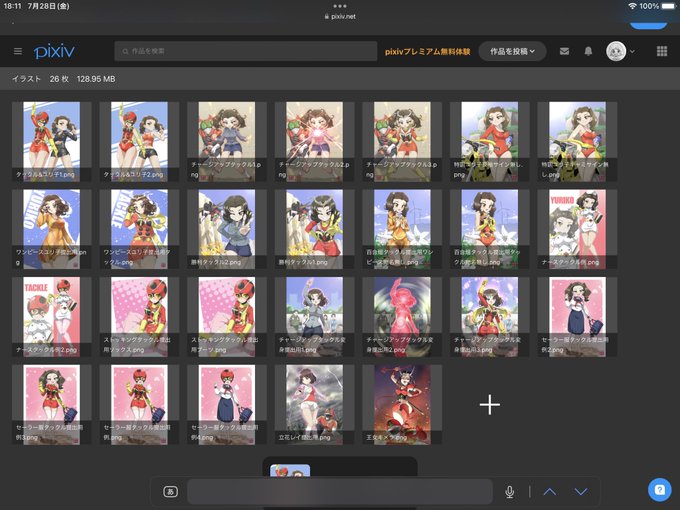This screenshot has width=680, height=510.
Task: Select thumbnail チャージアップタックル1.png
Action: pyautogui.click(x=227, y=141)
